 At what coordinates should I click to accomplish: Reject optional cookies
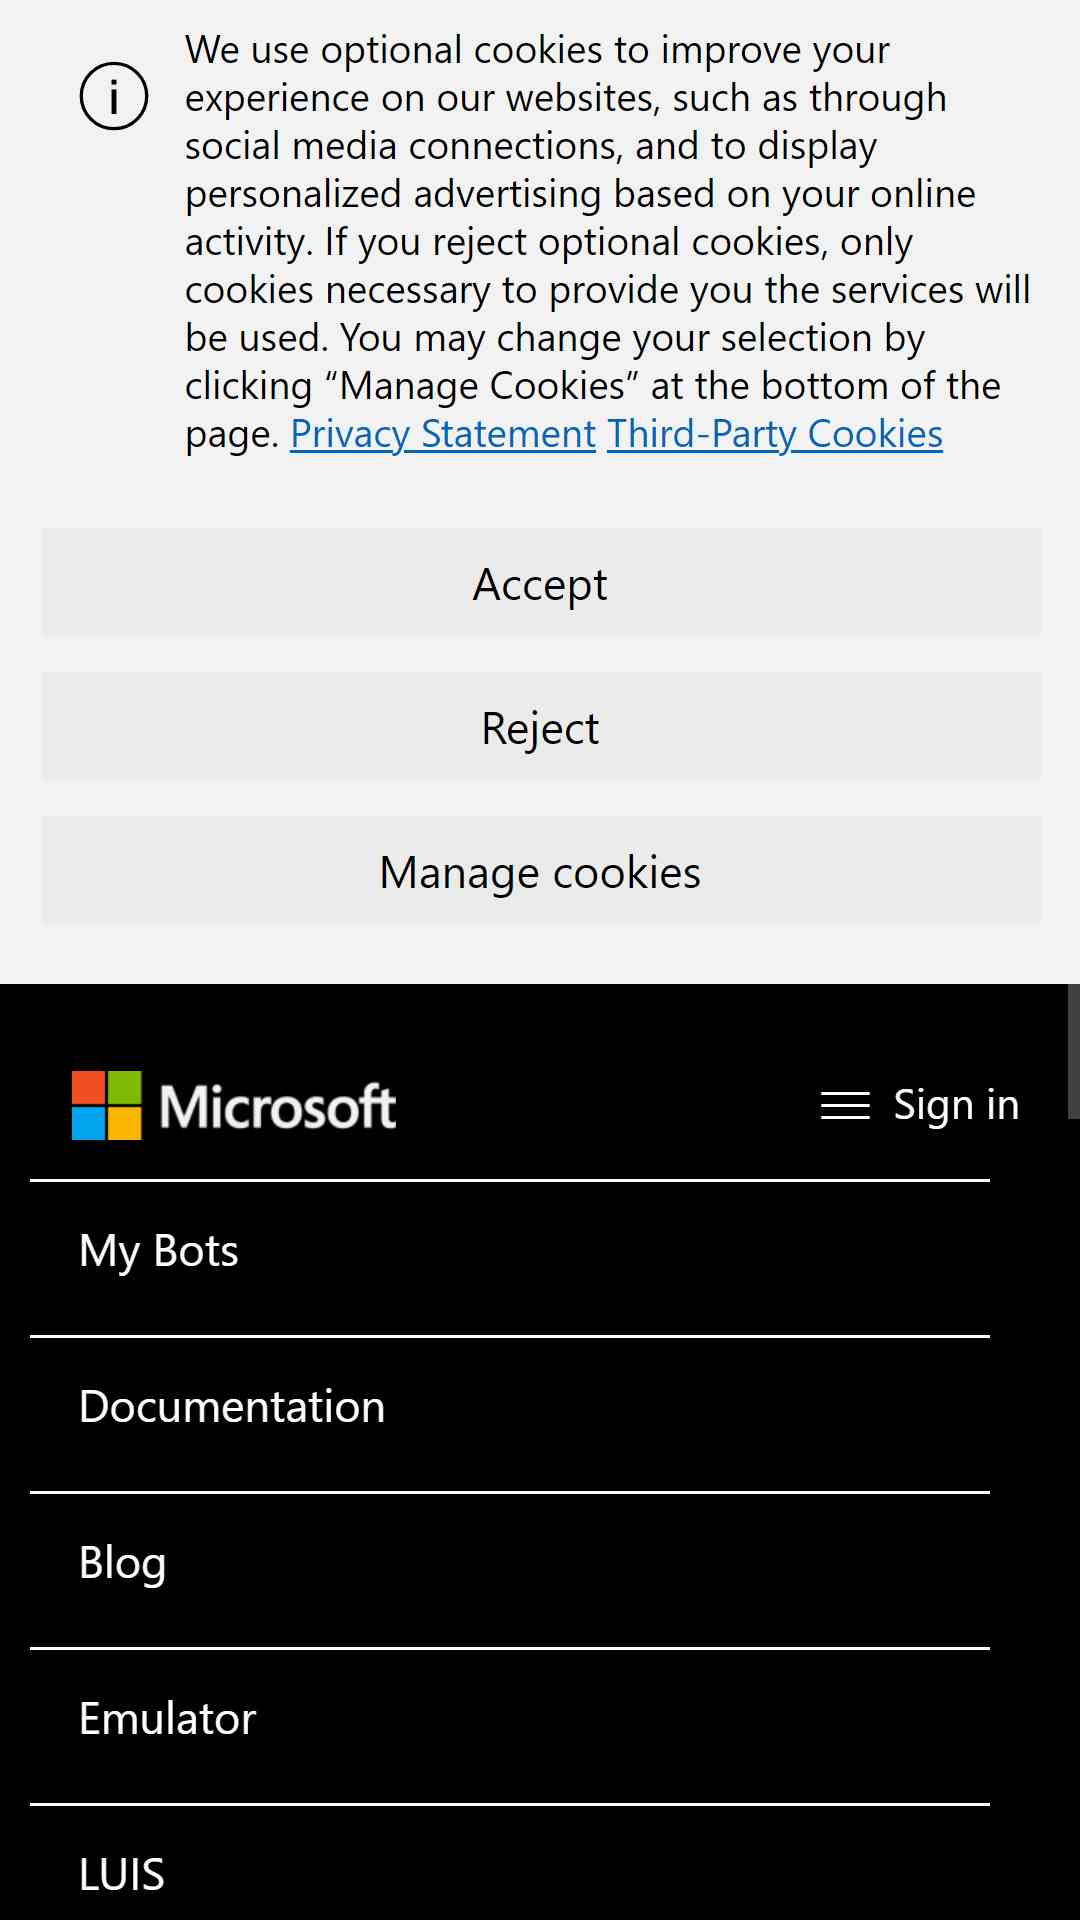541,727
